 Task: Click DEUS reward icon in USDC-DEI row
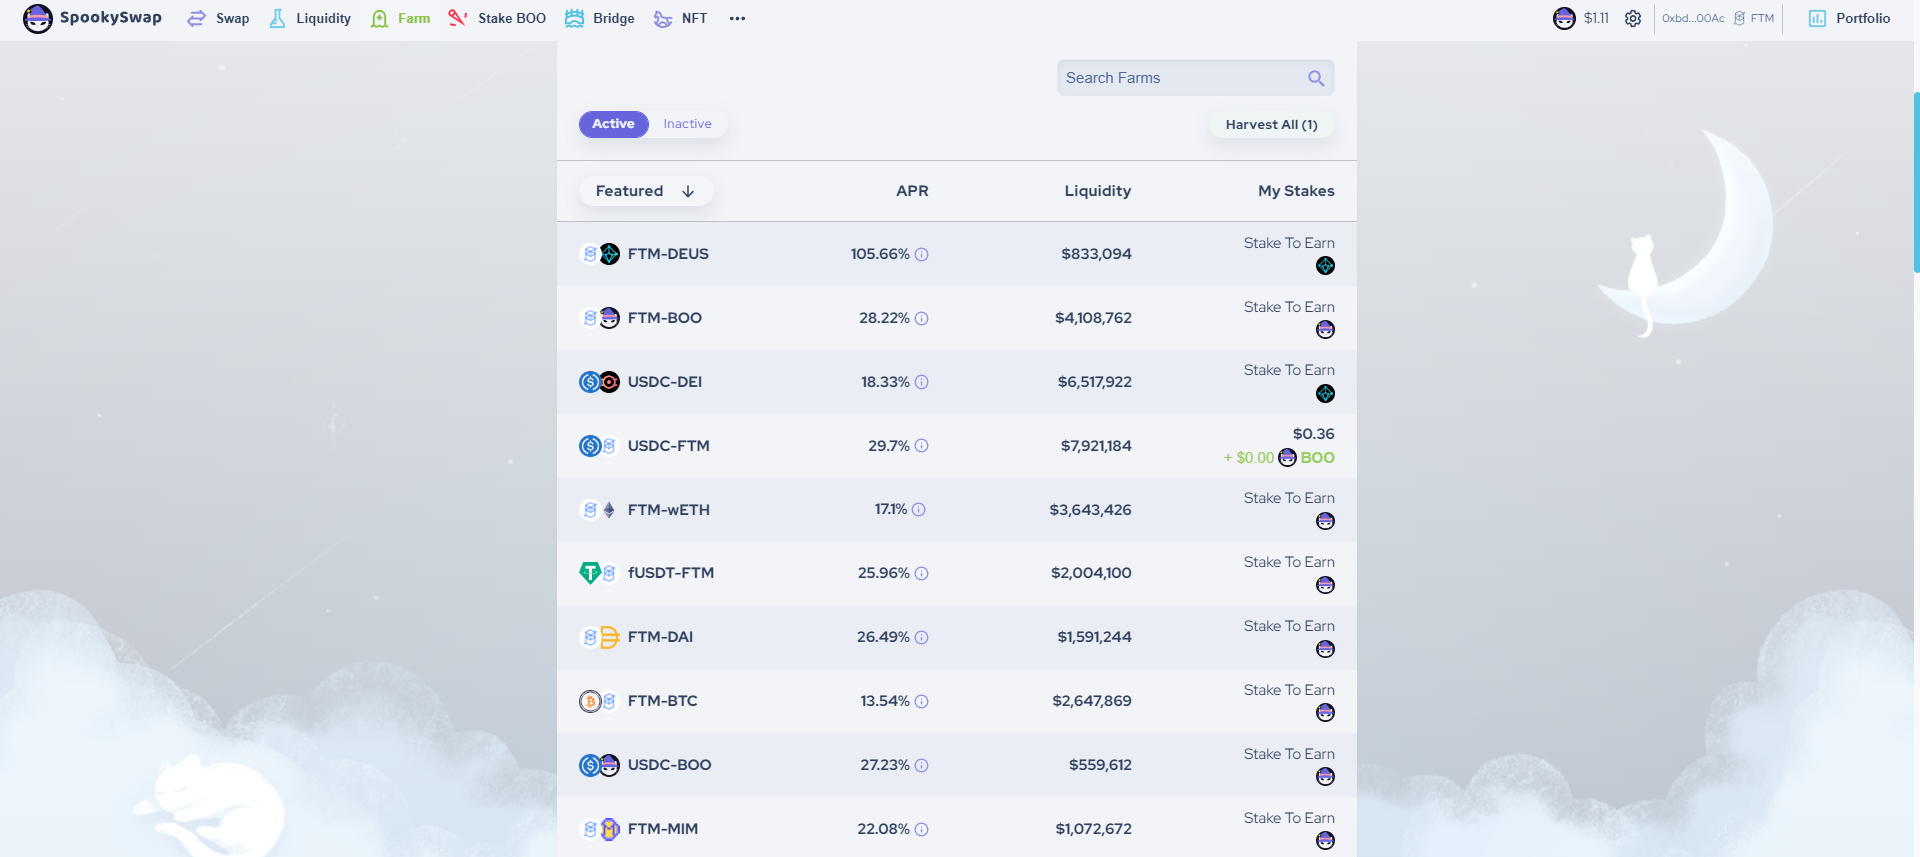[x=1325, y=394]
